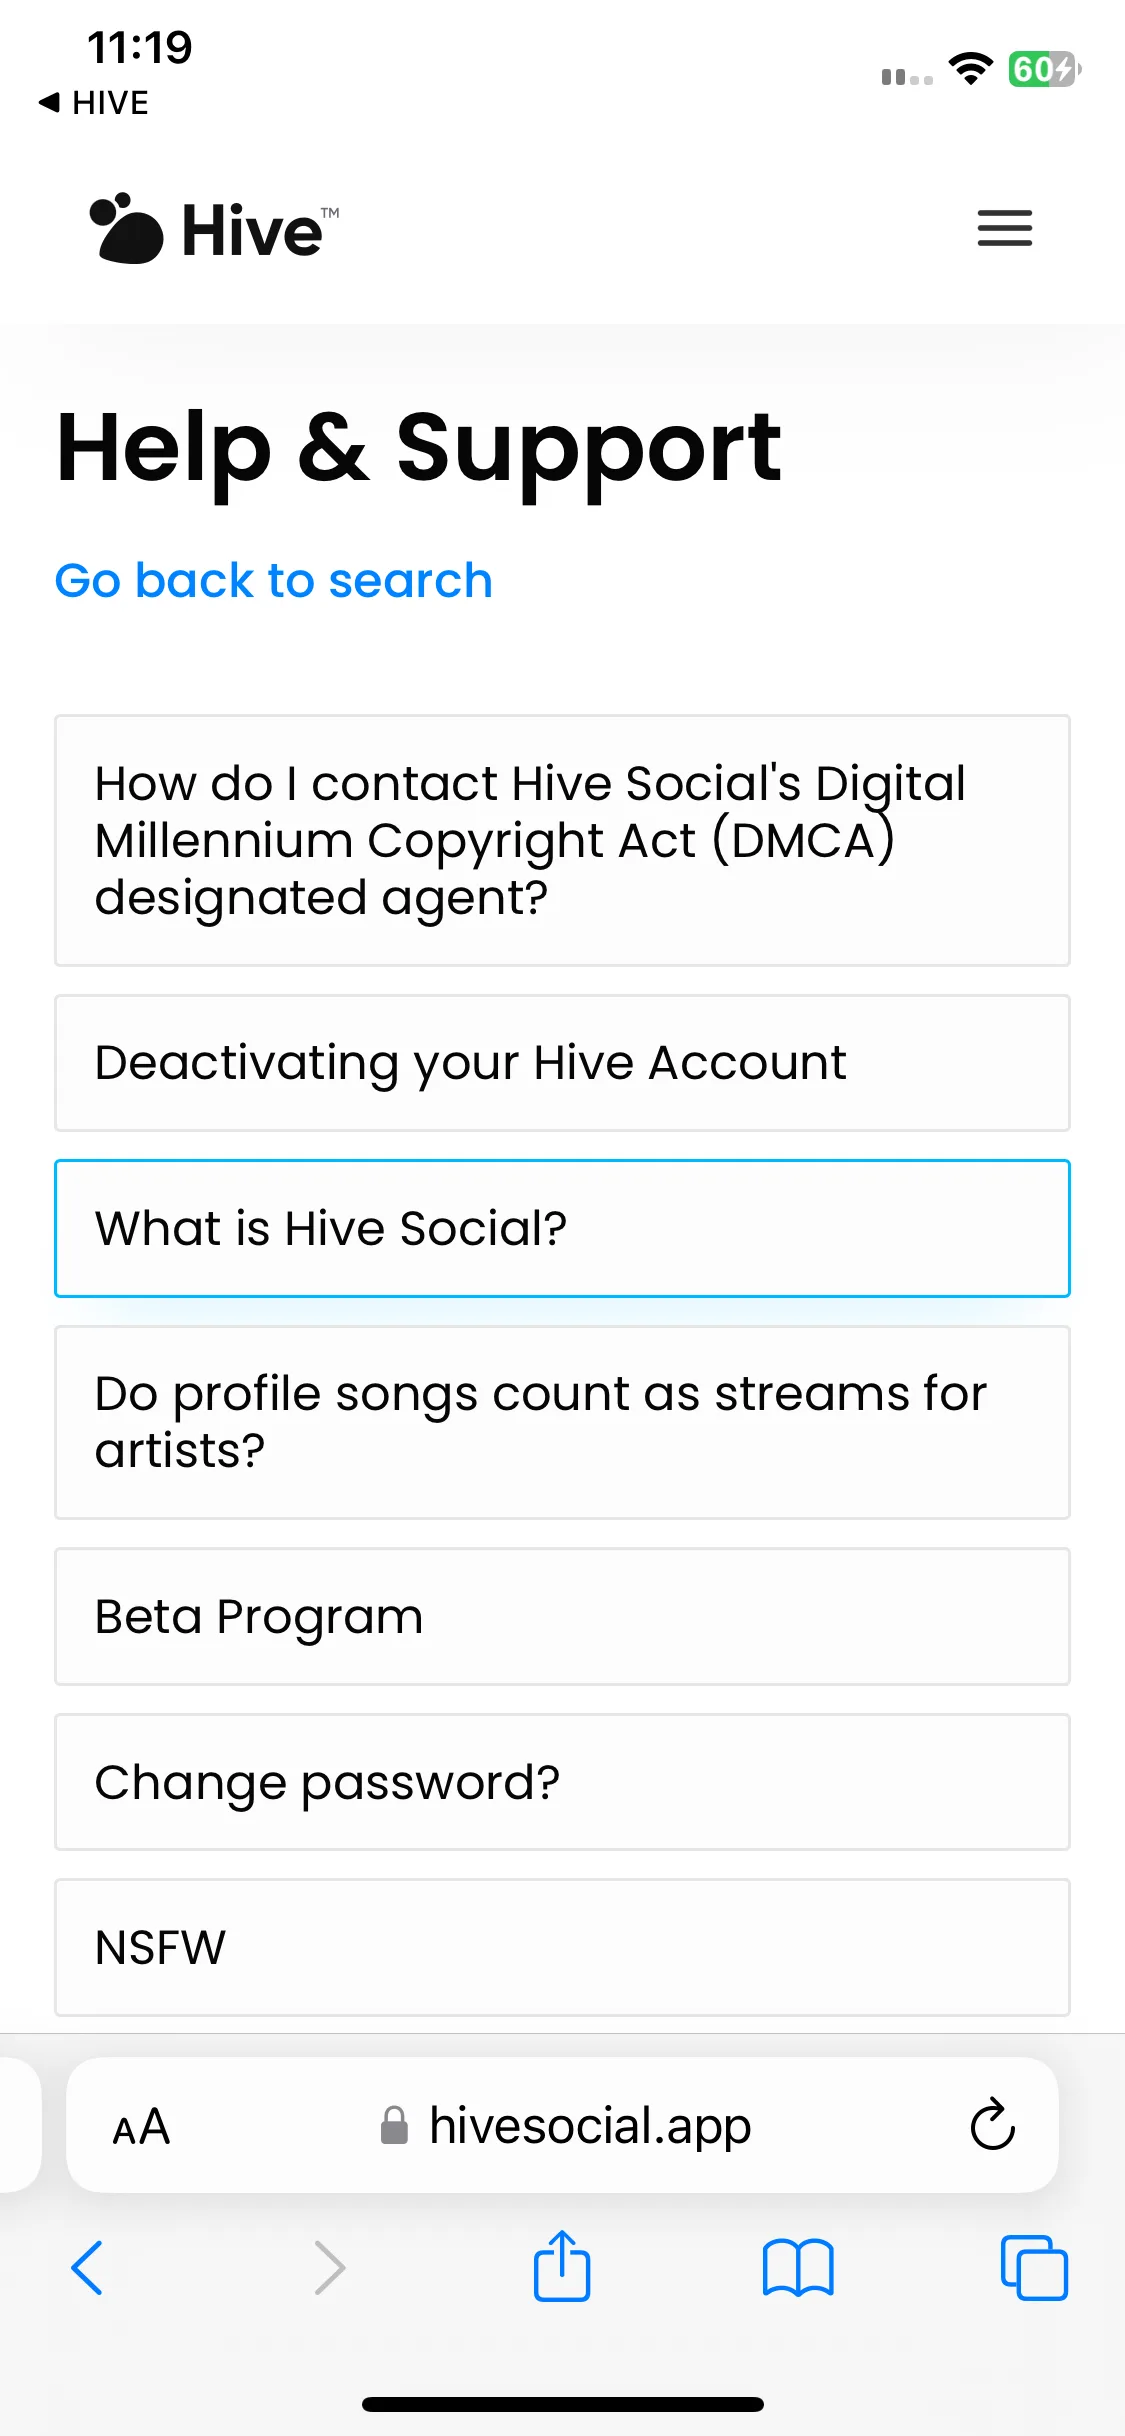The height and width of the screenshot is (2436, 1125).
Task: Expand What is Hive Social?
Action: pyautogui.click(x=562, y=1228)
